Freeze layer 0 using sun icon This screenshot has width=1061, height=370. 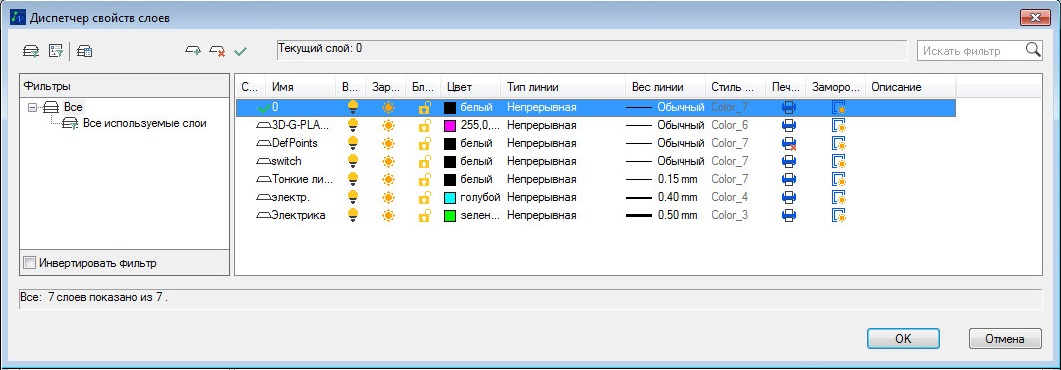pos(388,107)
